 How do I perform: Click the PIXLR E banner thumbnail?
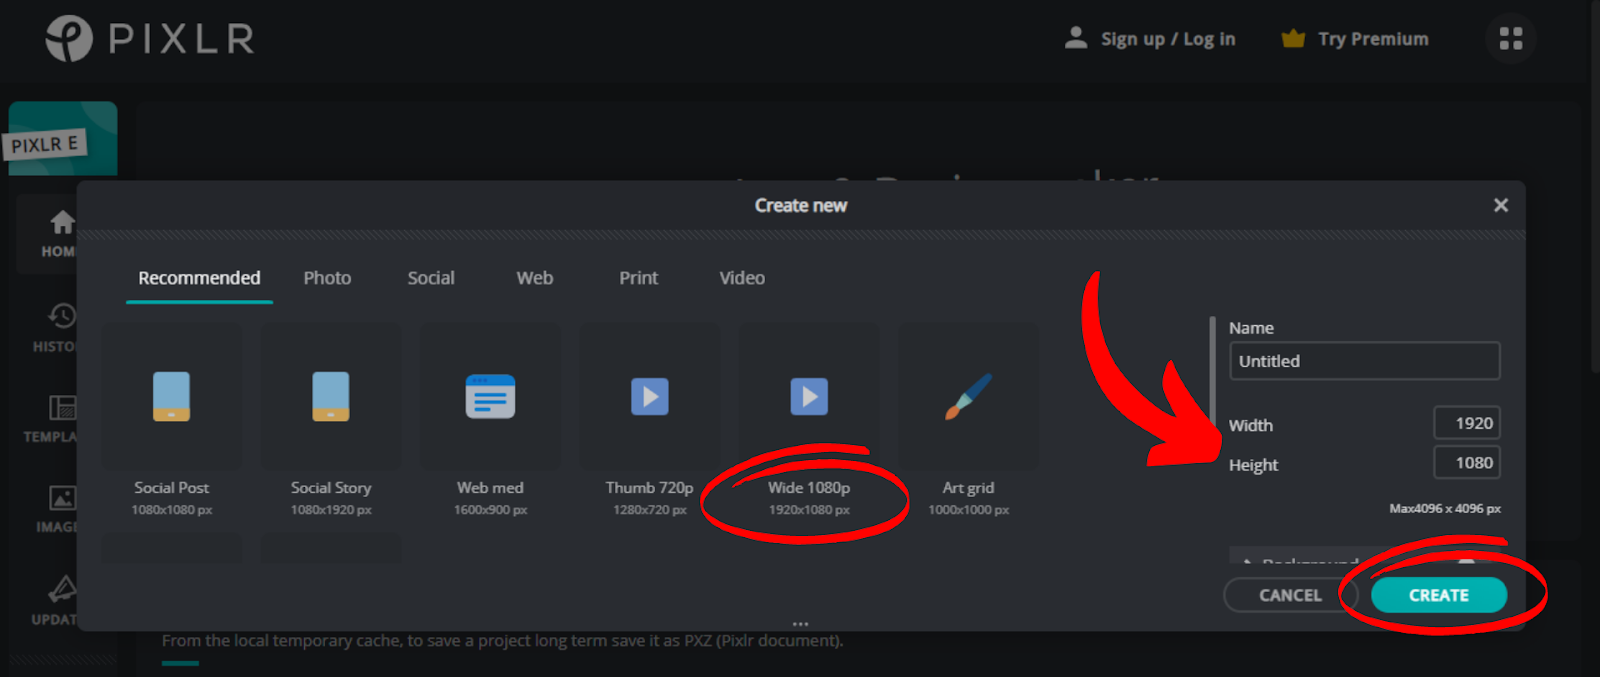point(63,138)
